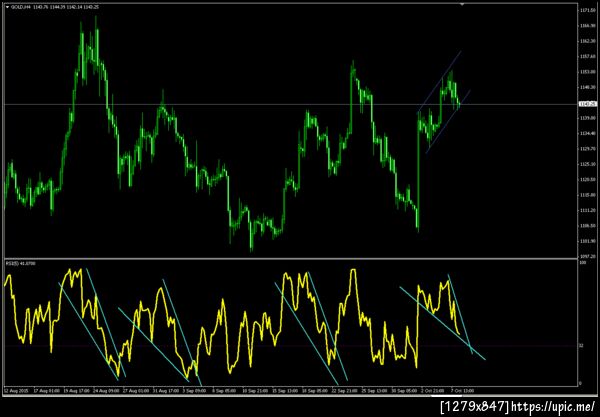Click the chart shift triangle marker
The width and height of the screenshot is (600, 417).
[462, 4]
